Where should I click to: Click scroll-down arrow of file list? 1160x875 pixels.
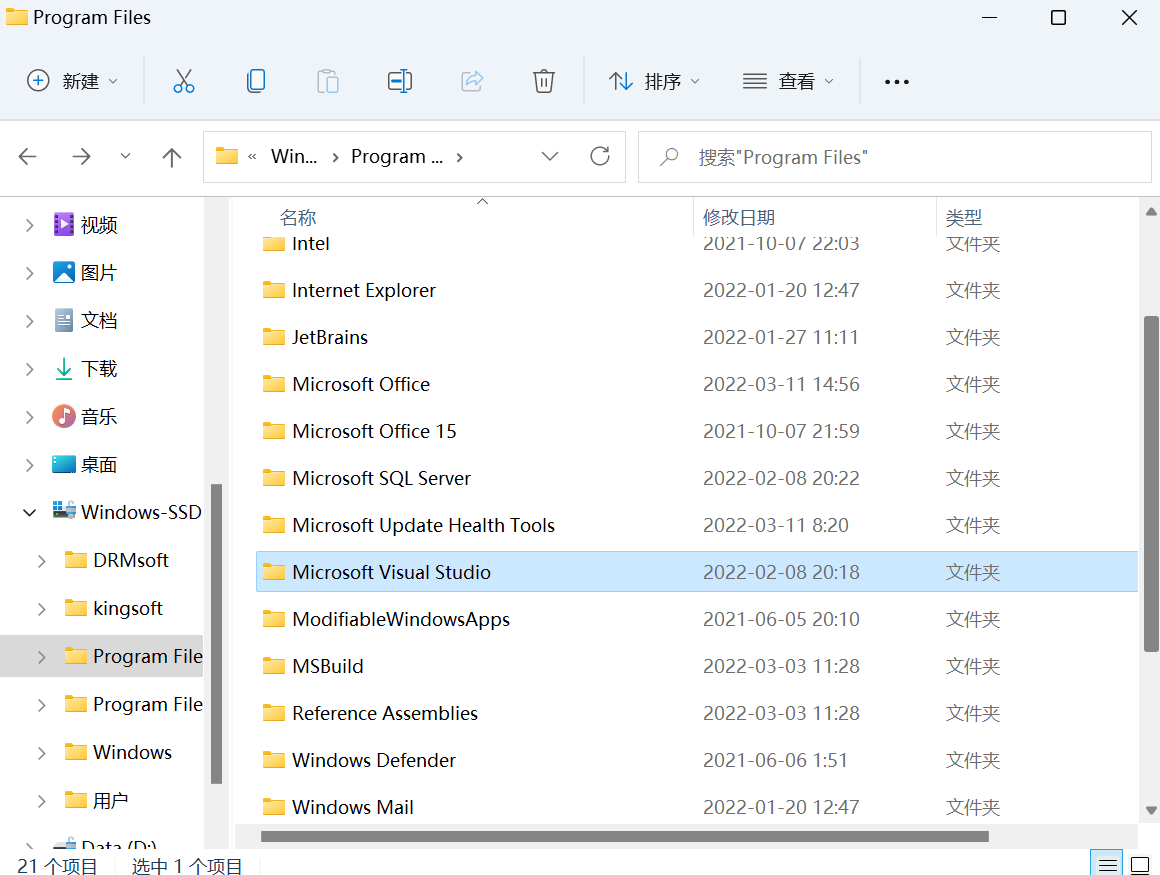click(x=1150, y=810)
